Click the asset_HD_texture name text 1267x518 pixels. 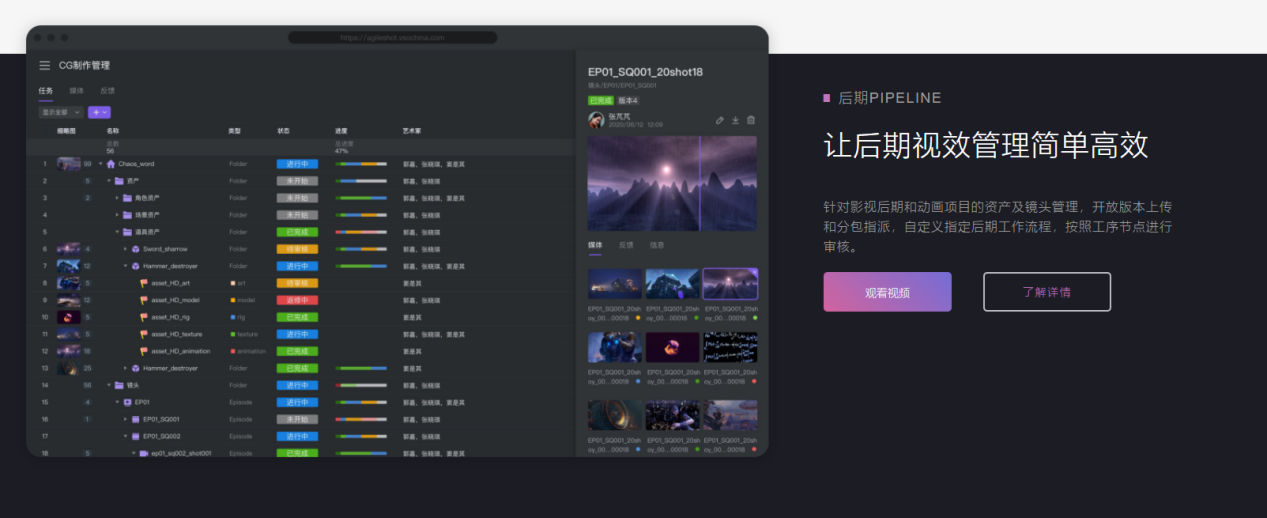click(176, 334)
